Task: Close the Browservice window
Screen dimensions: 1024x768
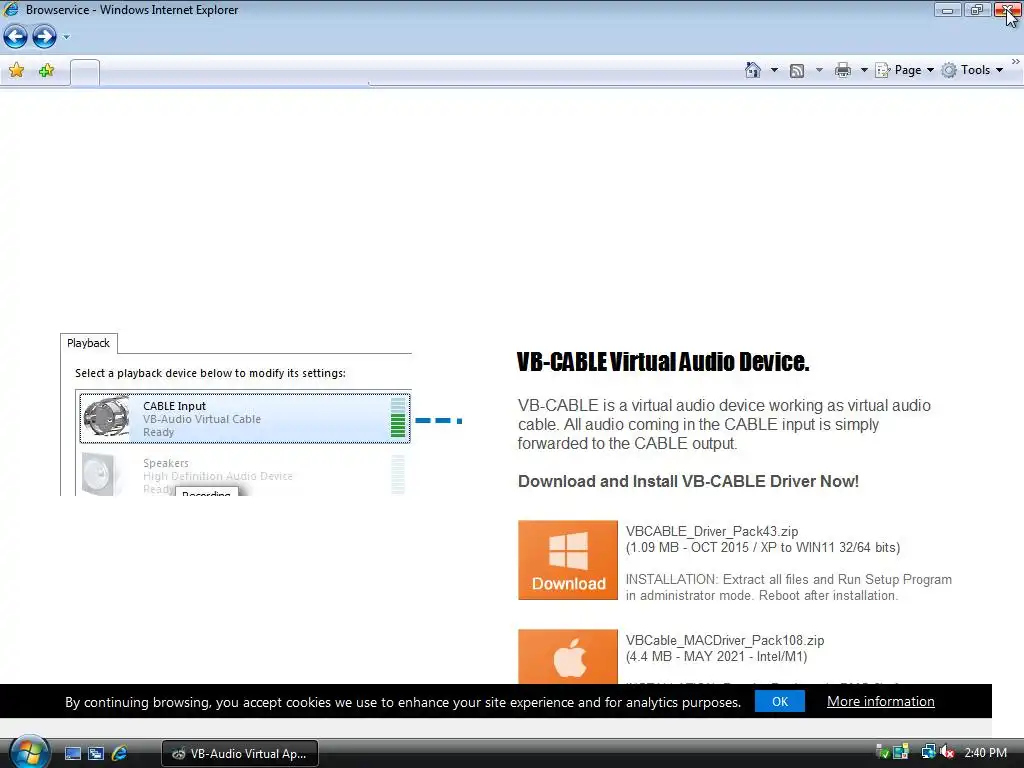Action: coord(1007,10)
